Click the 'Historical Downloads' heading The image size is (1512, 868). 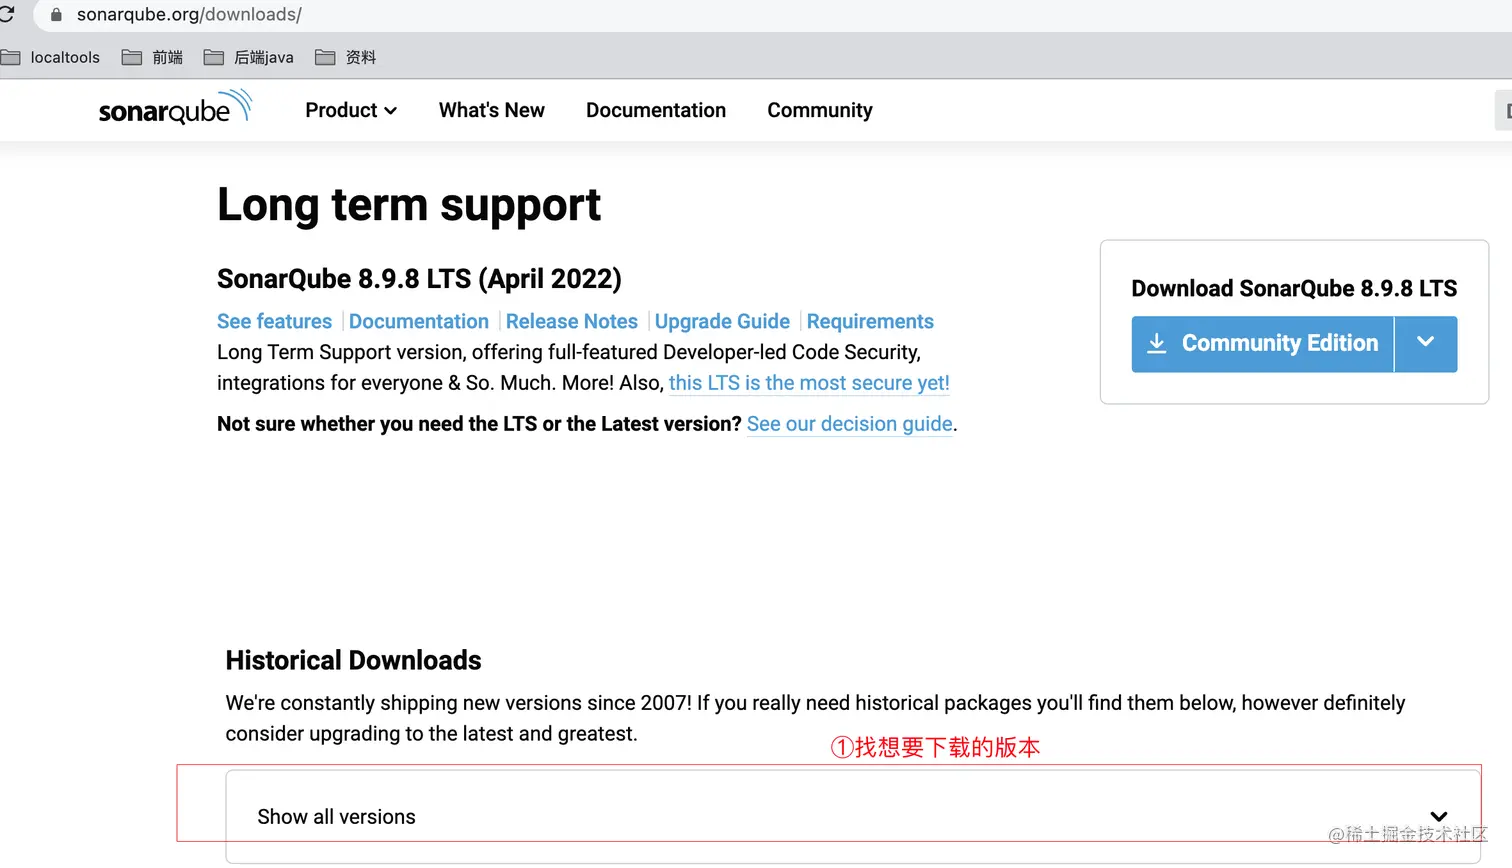(x=353, y=660)
